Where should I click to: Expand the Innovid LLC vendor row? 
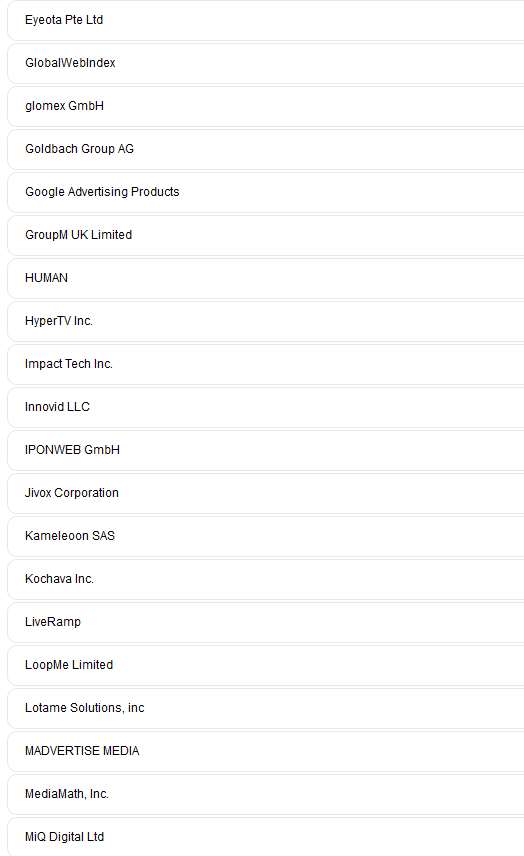(266, 407)
